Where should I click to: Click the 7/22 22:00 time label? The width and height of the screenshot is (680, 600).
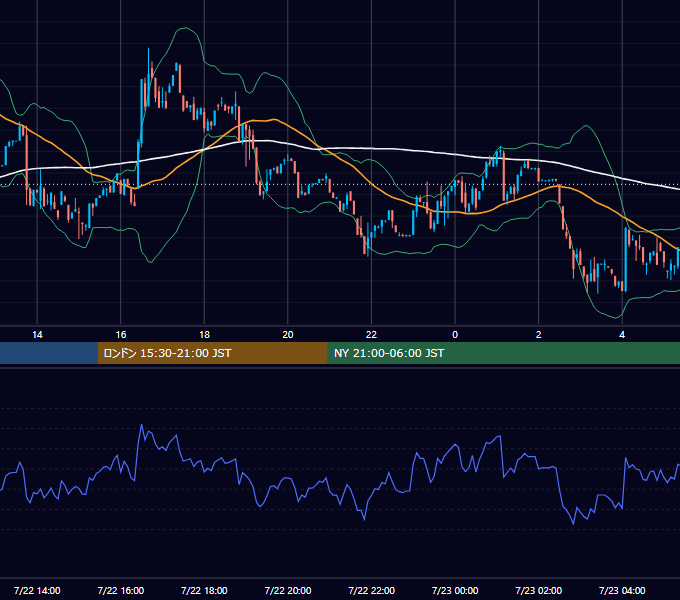(x=372, y=590)
